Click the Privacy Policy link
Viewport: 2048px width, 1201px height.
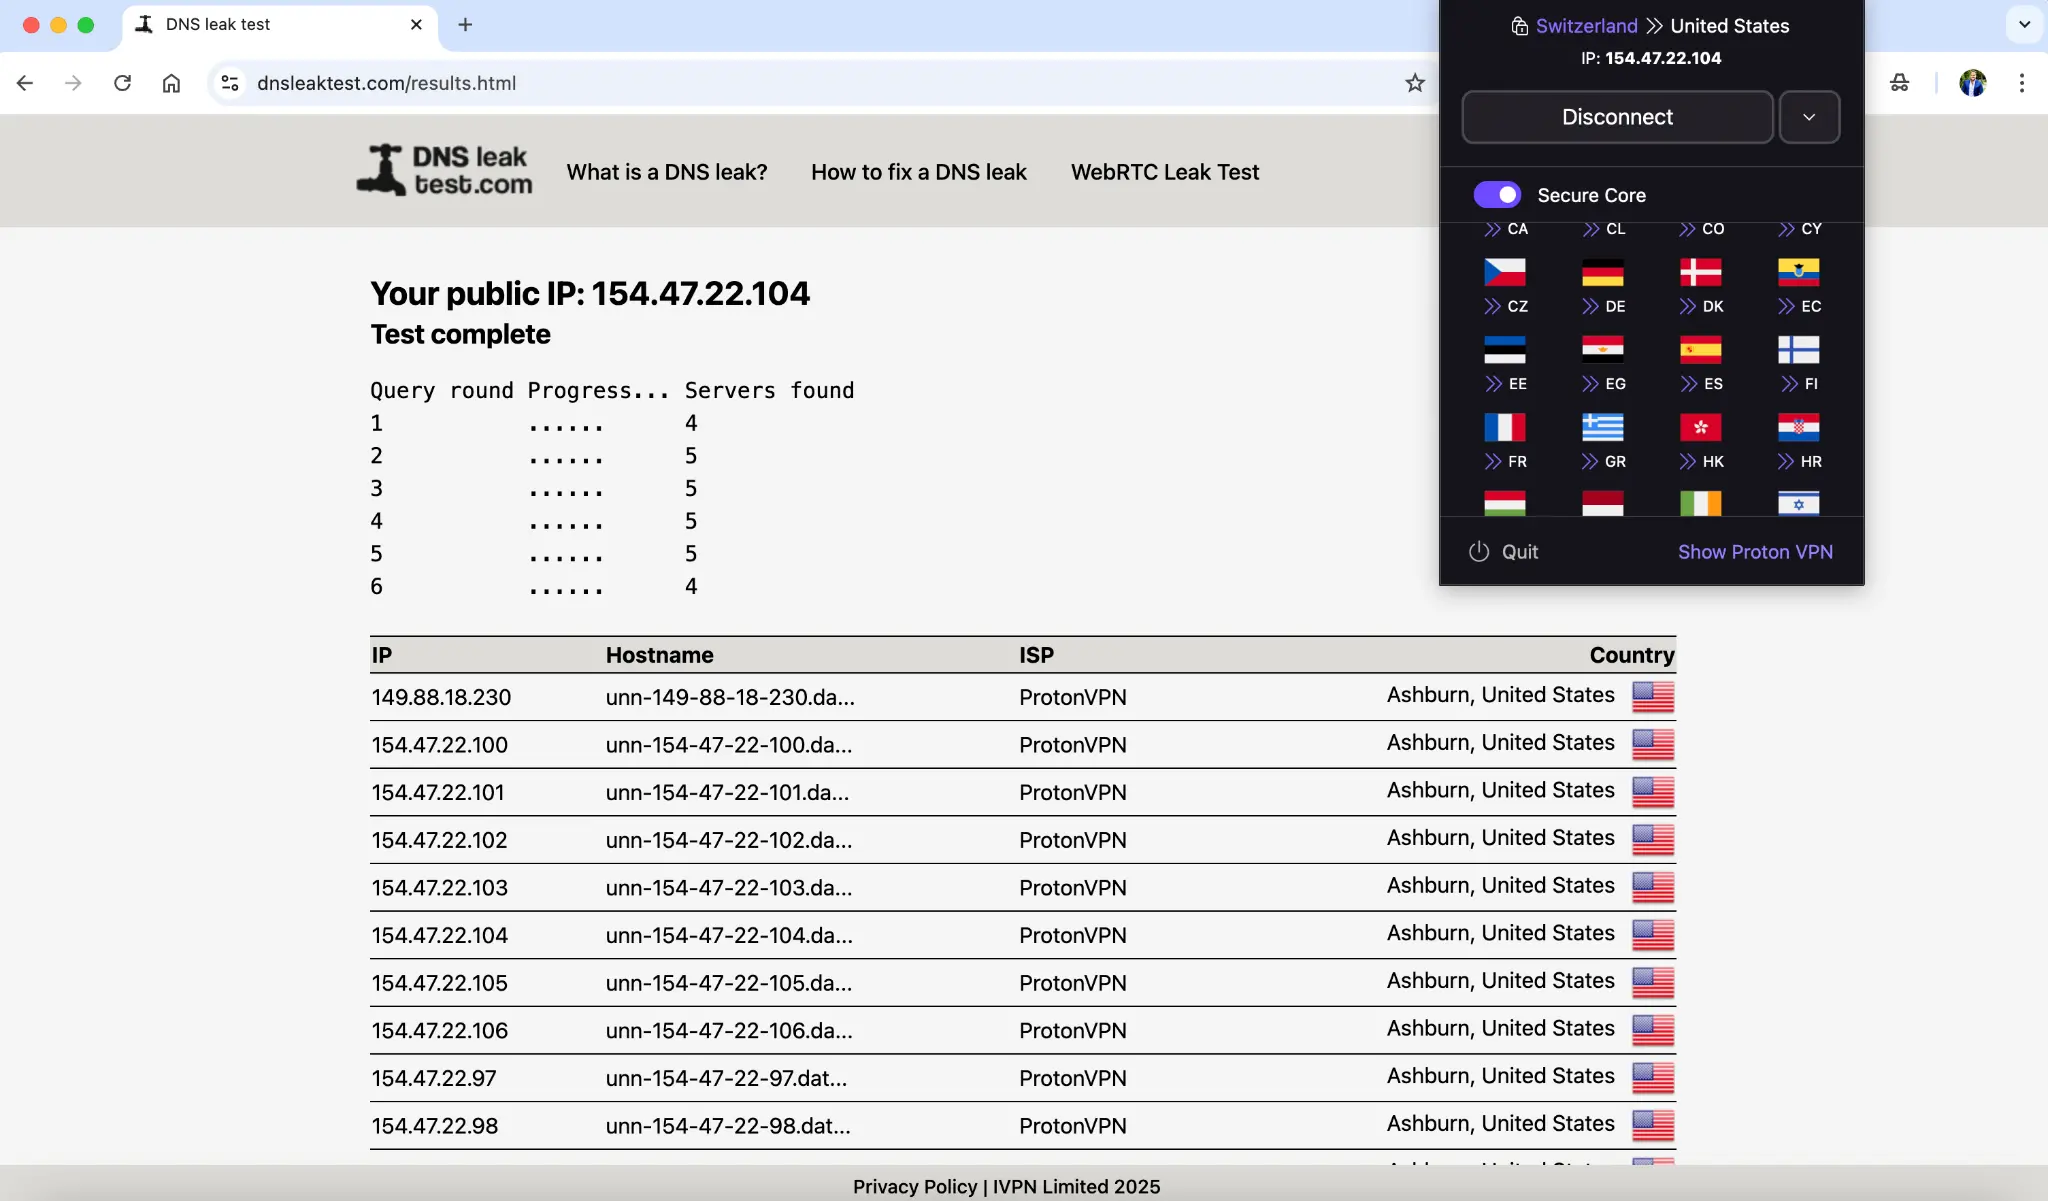913,1185
